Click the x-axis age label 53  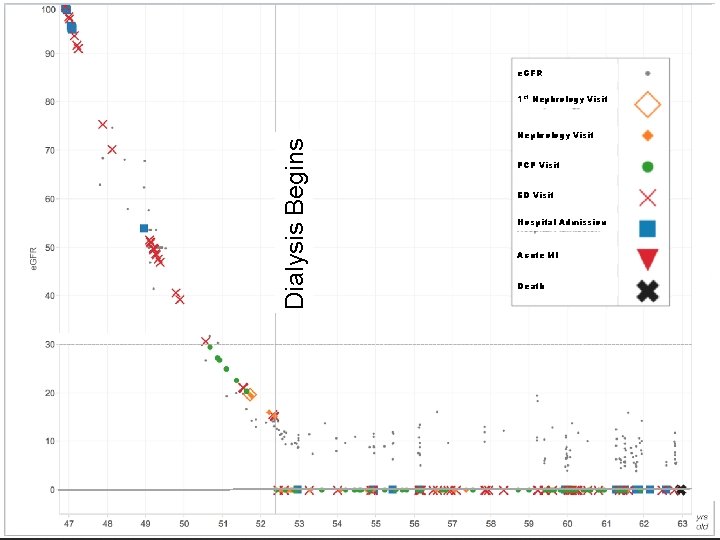(299, 524)
